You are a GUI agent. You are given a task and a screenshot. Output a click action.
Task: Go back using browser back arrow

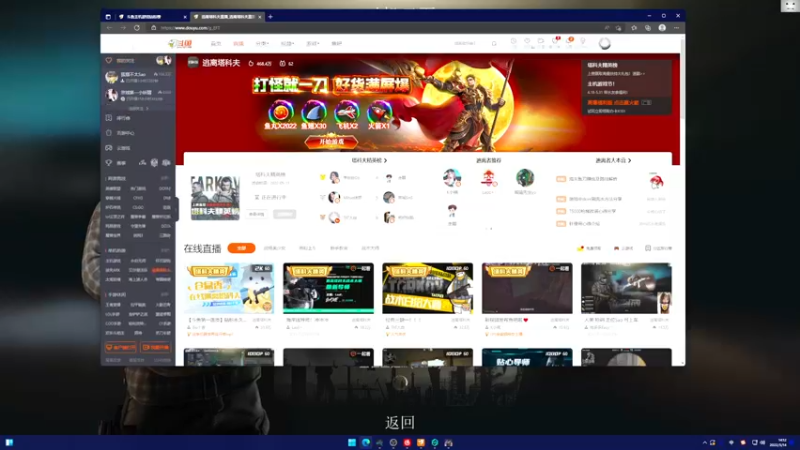click(110, 28)
